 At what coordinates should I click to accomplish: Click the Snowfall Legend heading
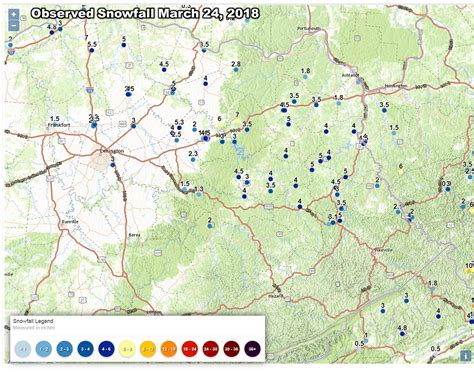33,321
